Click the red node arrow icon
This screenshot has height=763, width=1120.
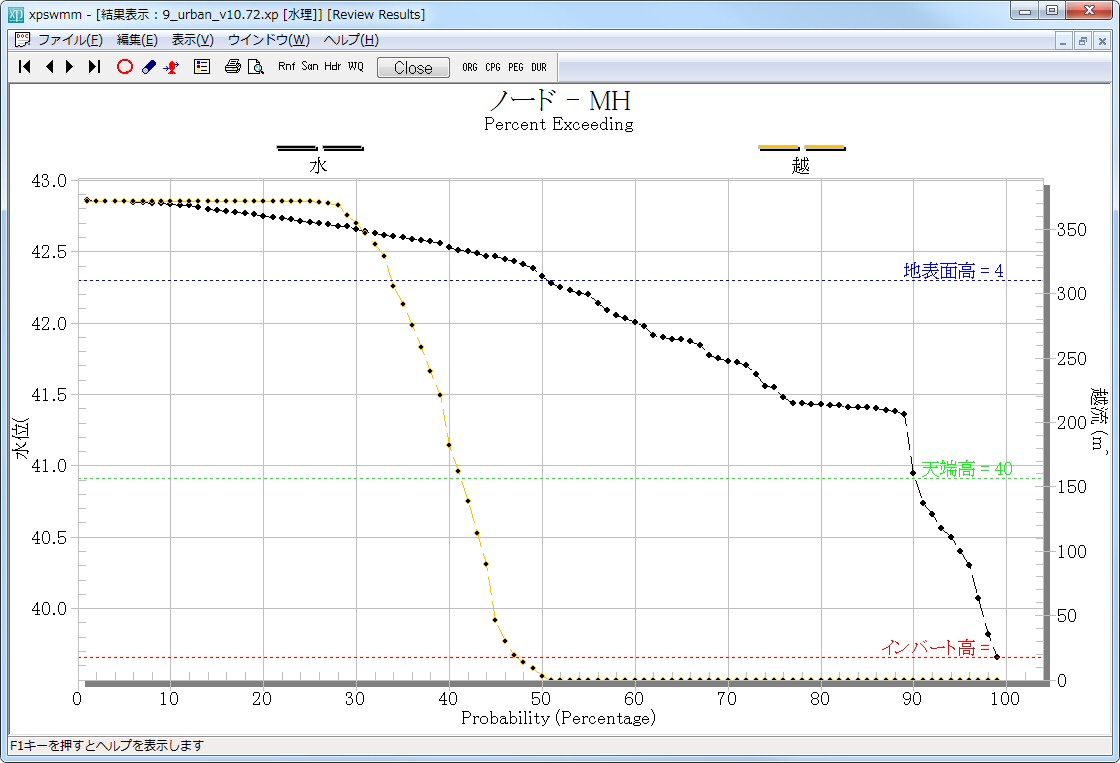[171, 67]
